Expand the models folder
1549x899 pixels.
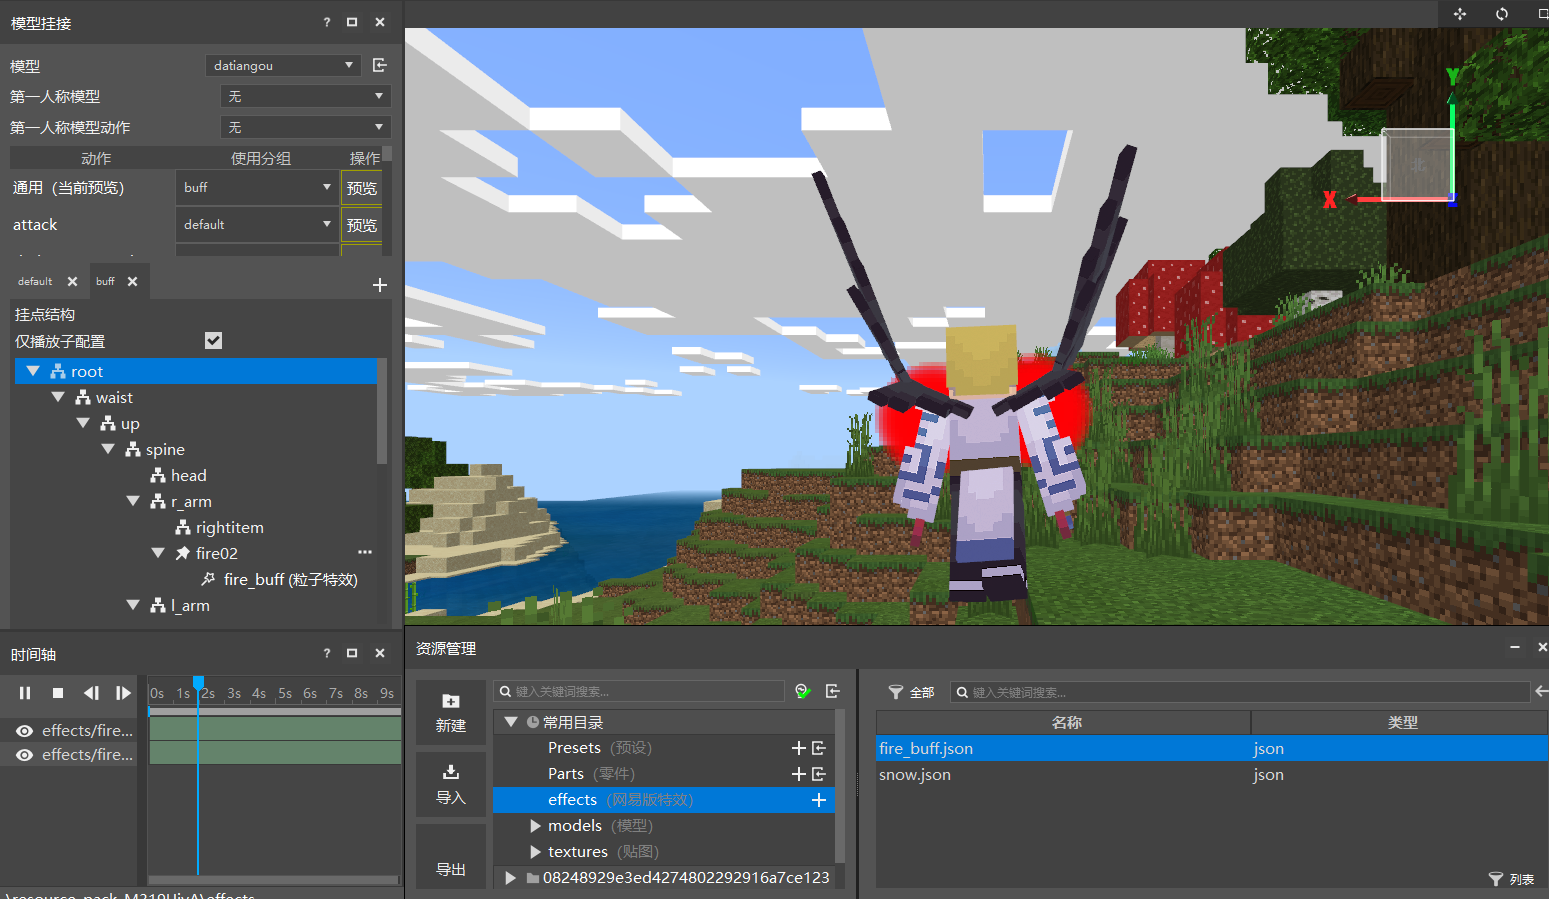coord(536,826)
